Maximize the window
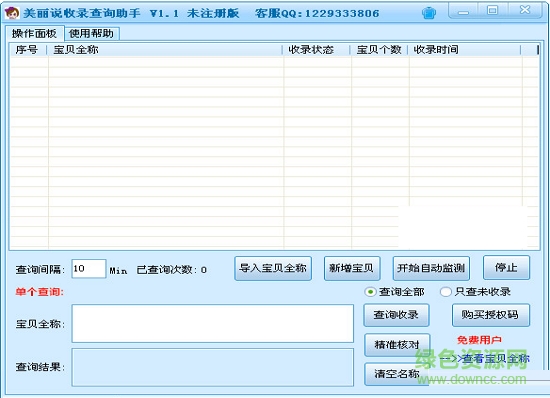 click(493, 11)
